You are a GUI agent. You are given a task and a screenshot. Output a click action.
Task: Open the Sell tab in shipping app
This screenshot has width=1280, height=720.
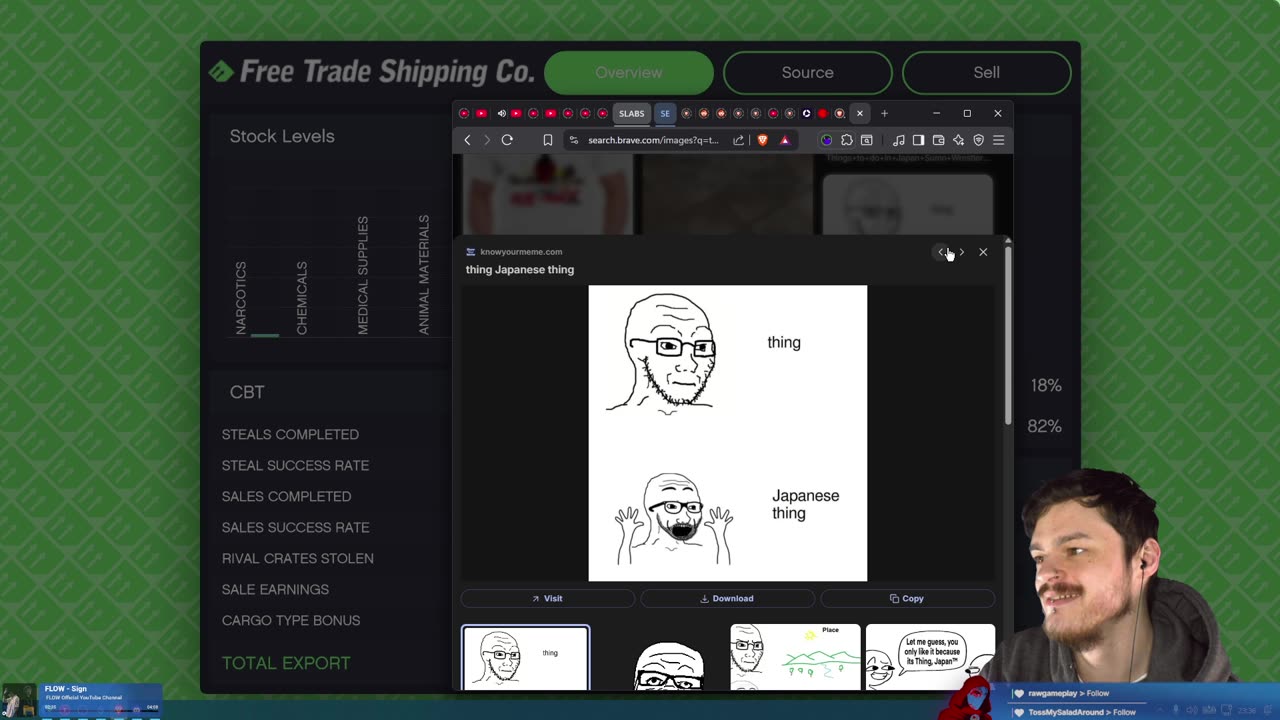pos(987,72)
